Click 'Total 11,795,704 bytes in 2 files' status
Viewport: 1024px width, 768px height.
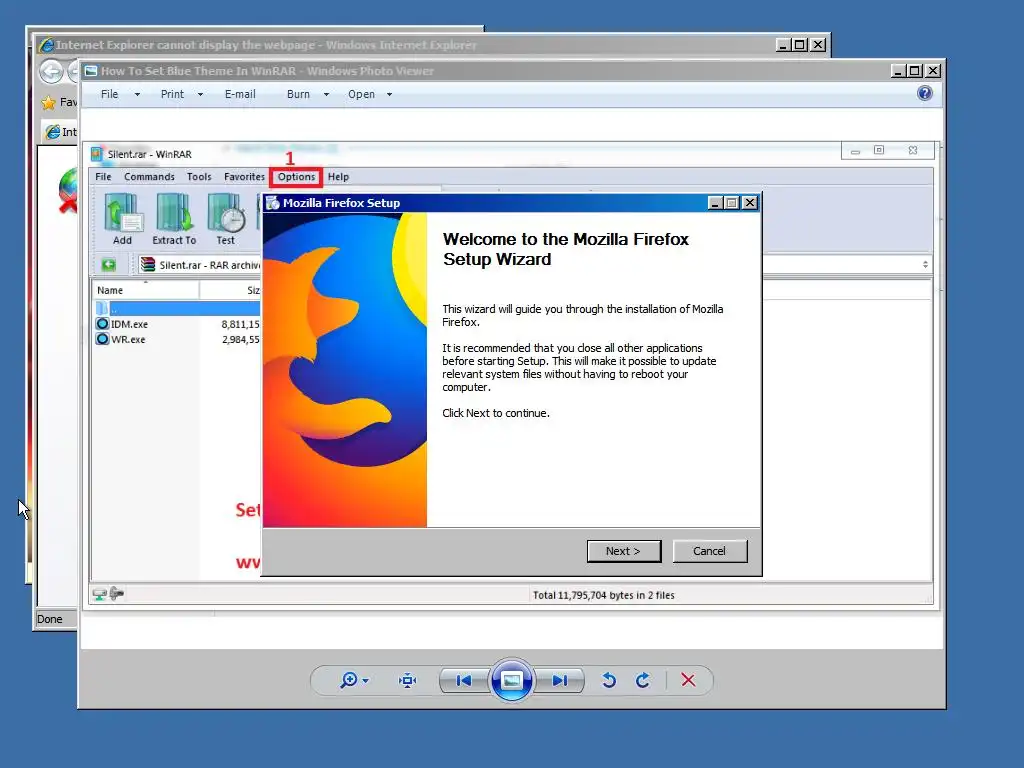point(603,596)
